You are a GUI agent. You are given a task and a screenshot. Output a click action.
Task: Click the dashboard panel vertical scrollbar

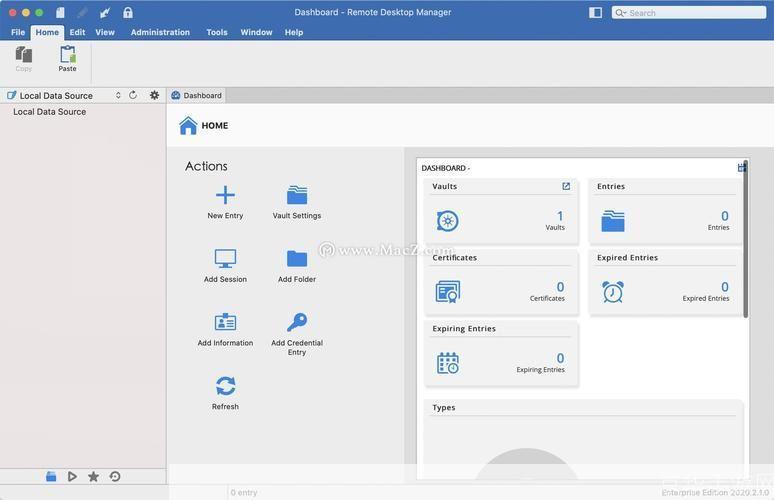[x=745, y=239]
